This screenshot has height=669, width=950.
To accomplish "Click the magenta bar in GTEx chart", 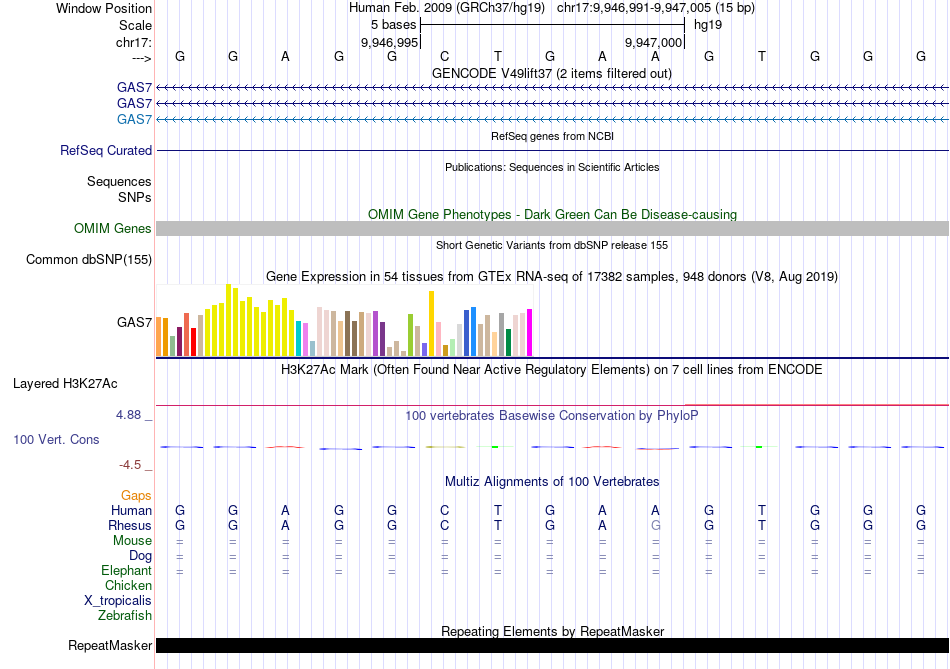I will [x=529, y=332].
